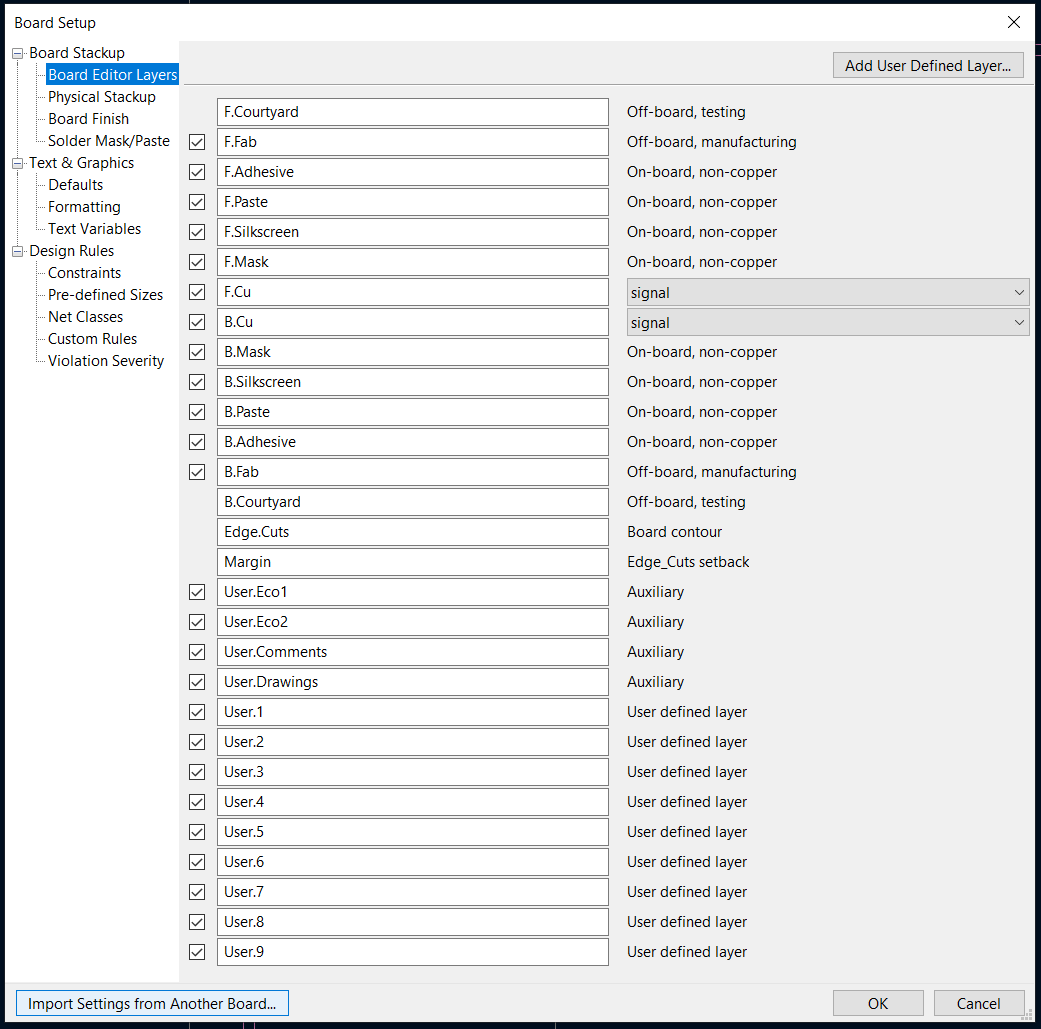Screen dimensions: 1041x1029
Task: Click the B.Mask layer name field
Action: [412, 352]
